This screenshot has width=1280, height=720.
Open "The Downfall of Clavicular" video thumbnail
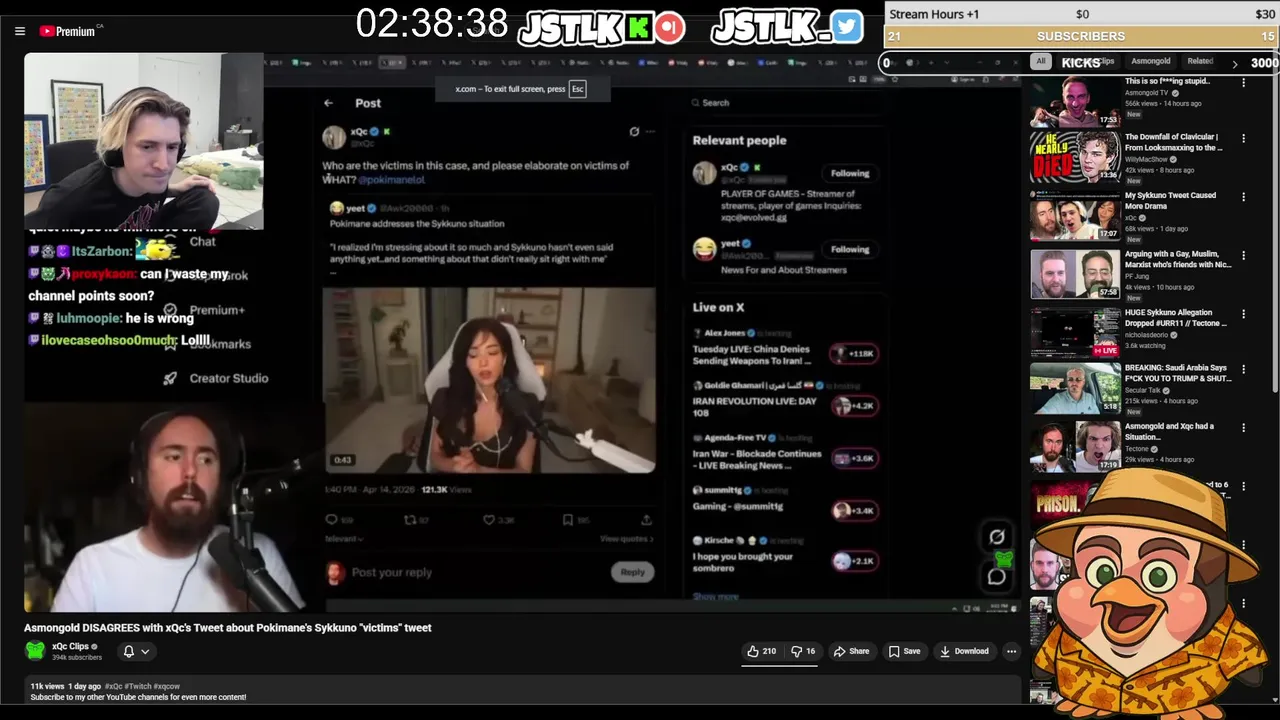pyautogui.click(x=1075, y=158)
